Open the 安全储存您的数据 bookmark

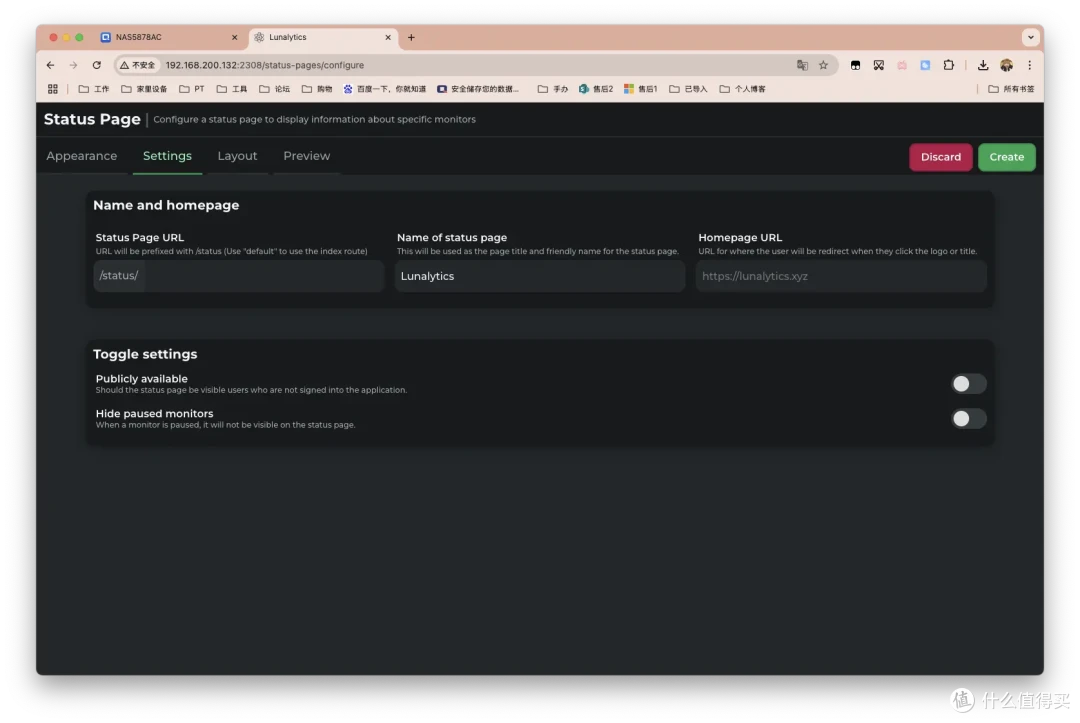pos(478,89)
